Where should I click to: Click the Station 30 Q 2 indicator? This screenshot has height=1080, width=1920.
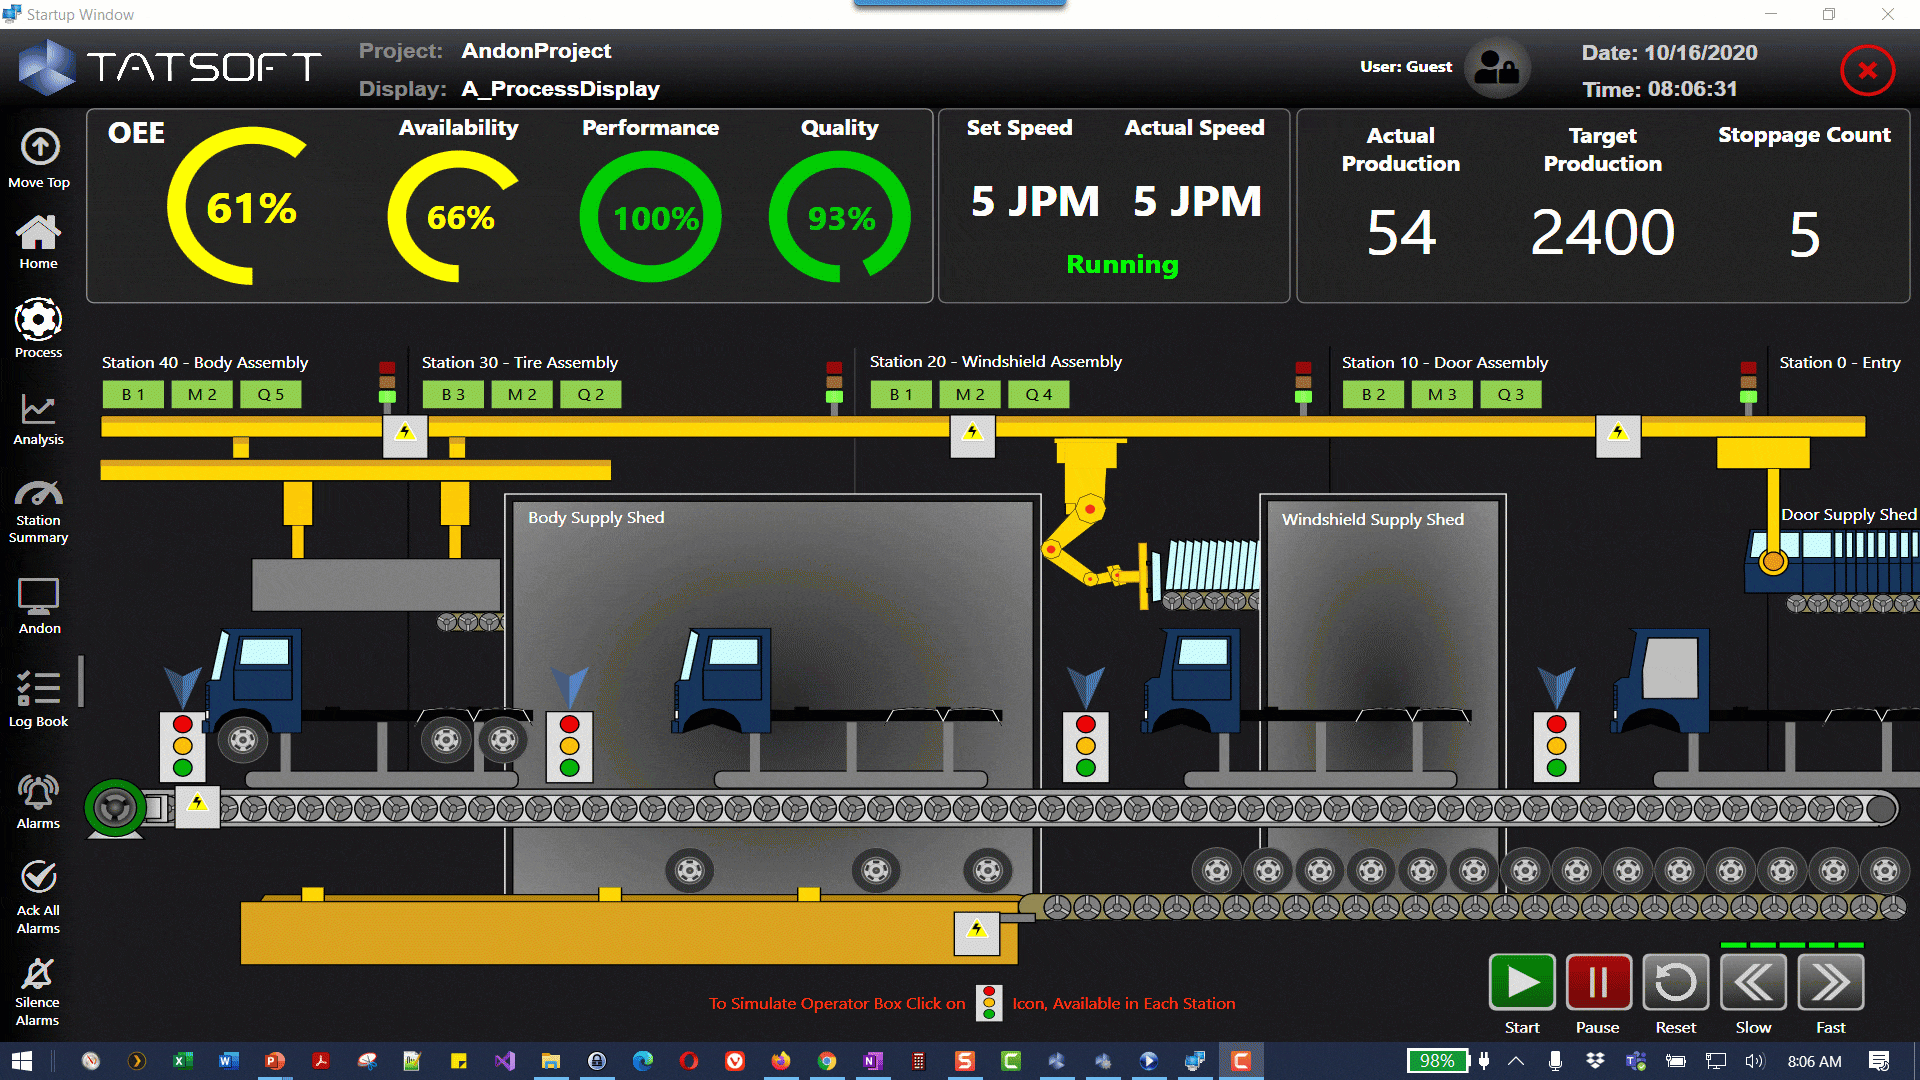[x=591, y=395]
